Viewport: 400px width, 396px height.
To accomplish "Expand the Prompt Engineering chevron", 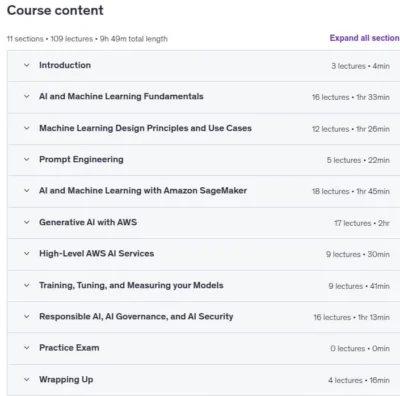I will [27, 160].
